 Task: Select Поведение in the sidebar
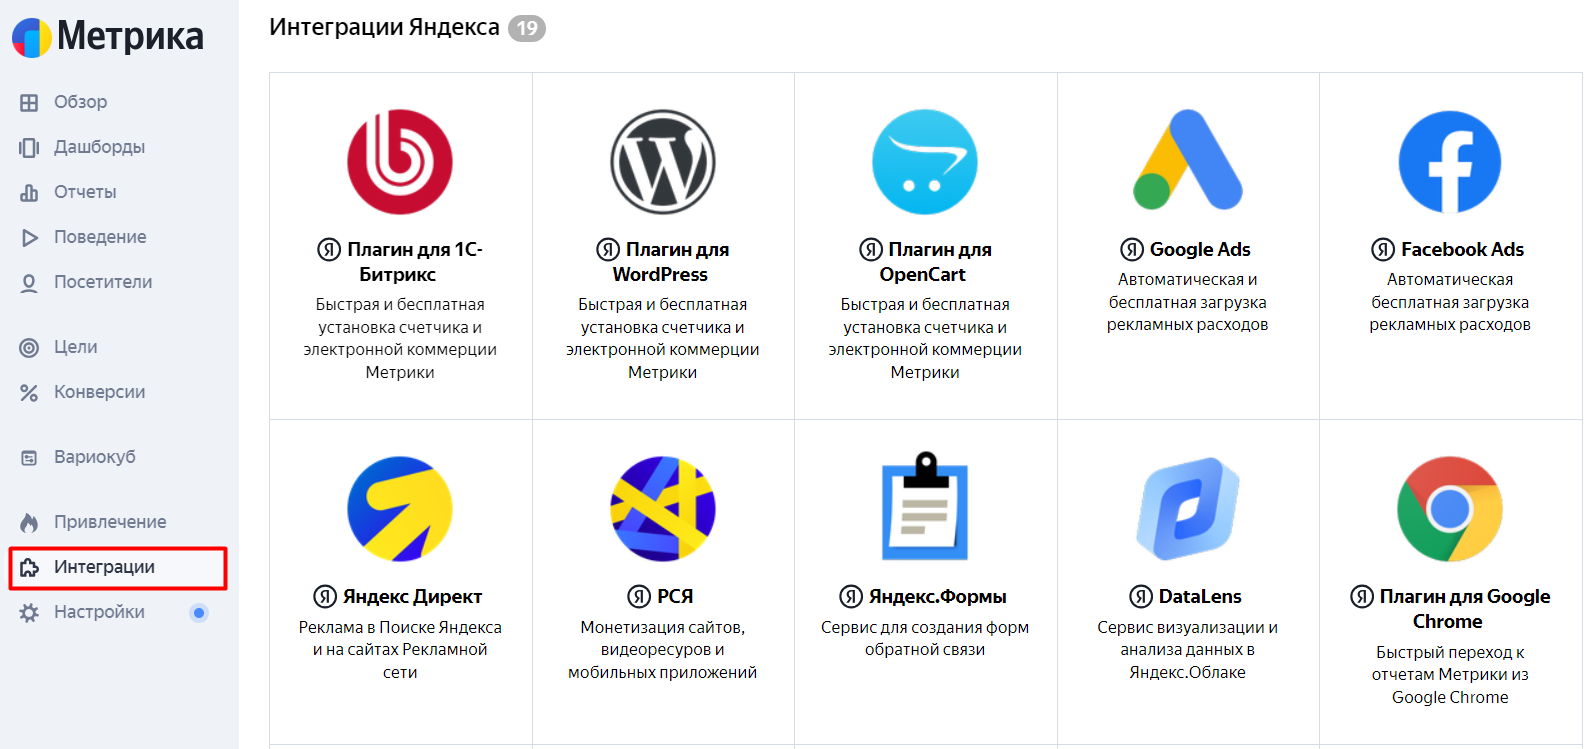tap(100, 237)
